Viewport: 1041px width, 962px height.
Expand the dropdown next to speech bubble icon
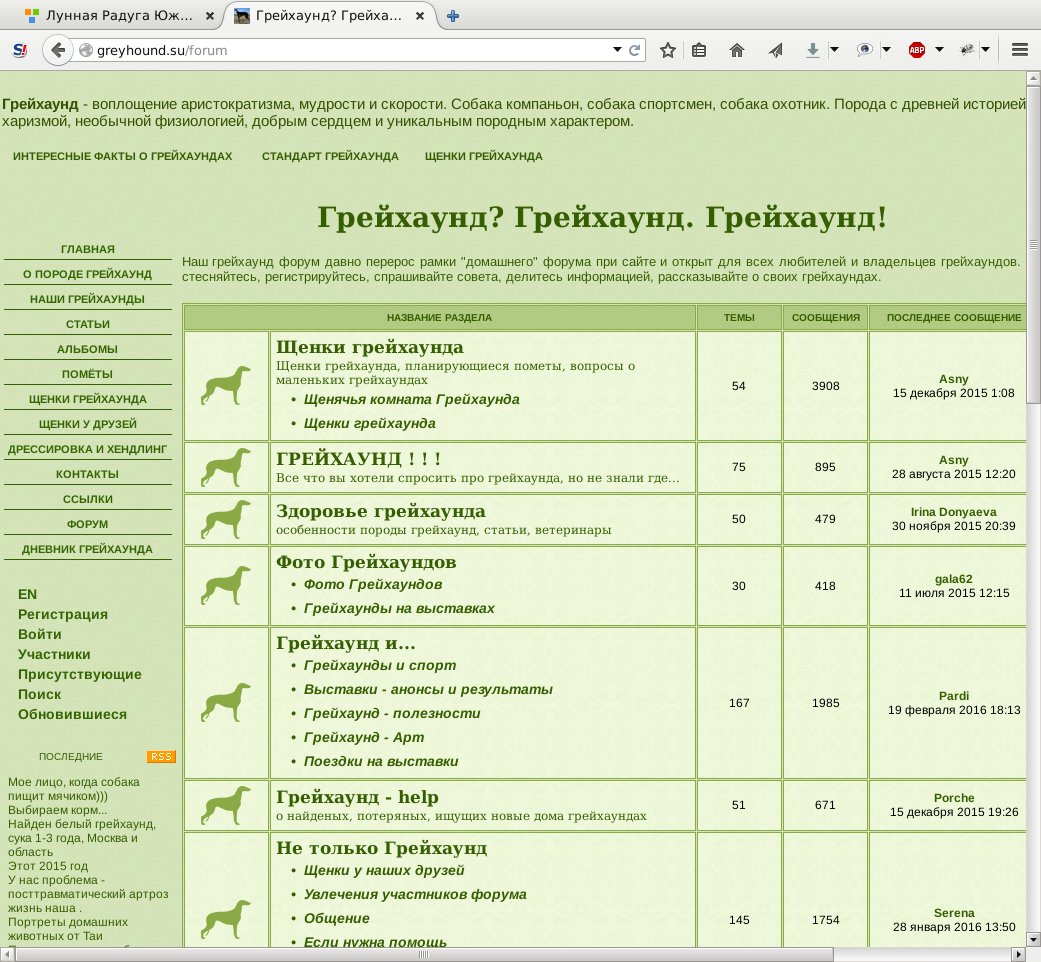point(886,50)
